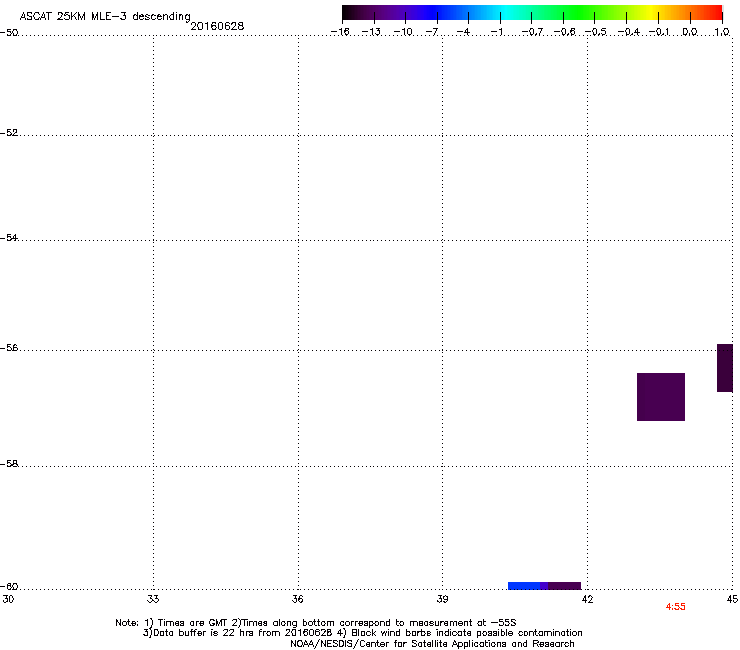This screenshot has width=740, height=650.
Task: Click the 39 longitude axis label
Action: point(442,599)
